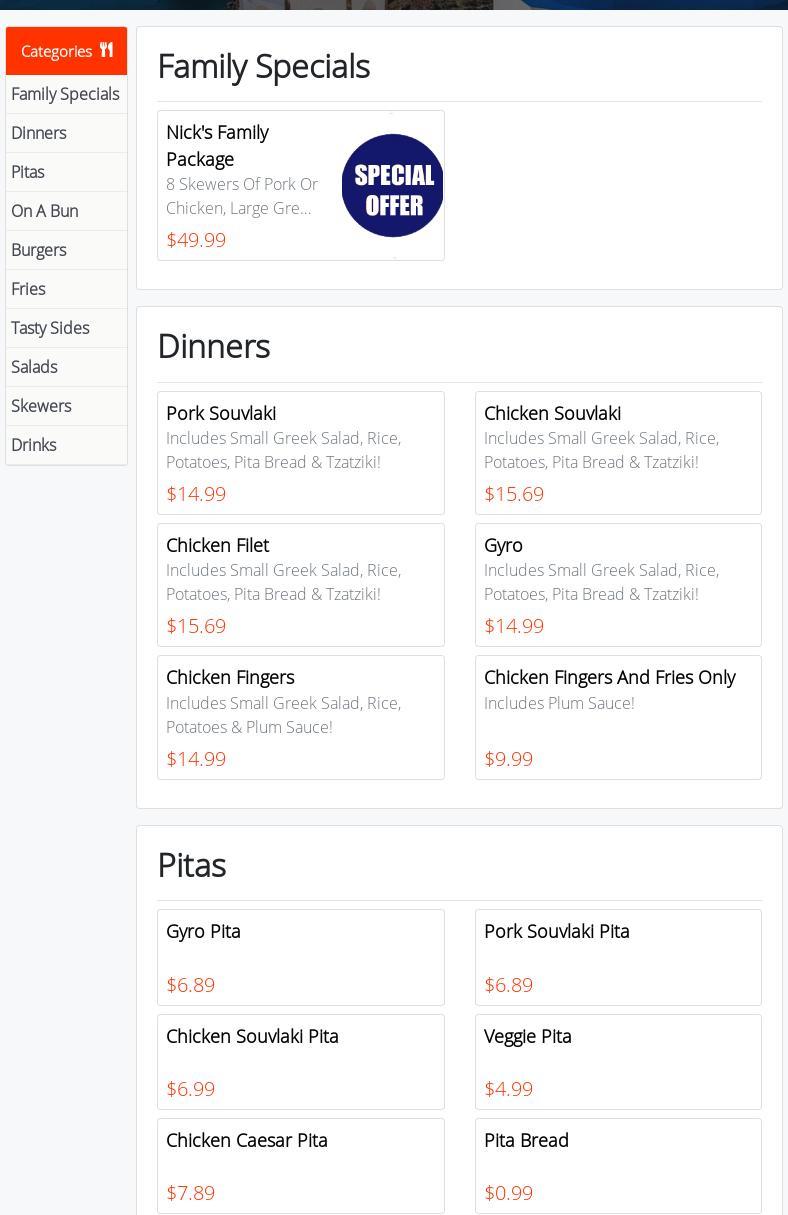788x1215 pixels.
Task: Open the Burgers category link
Action: point(39,250)
